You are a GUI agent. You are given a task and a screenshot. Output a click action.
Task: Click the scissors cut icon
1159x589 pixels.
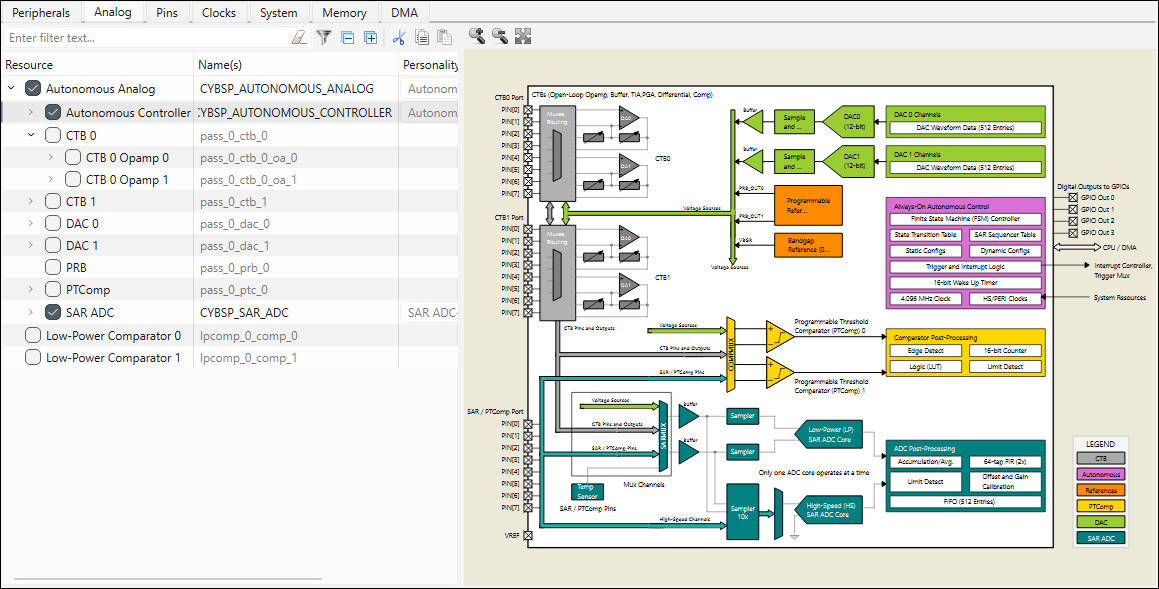coord(398,38)
